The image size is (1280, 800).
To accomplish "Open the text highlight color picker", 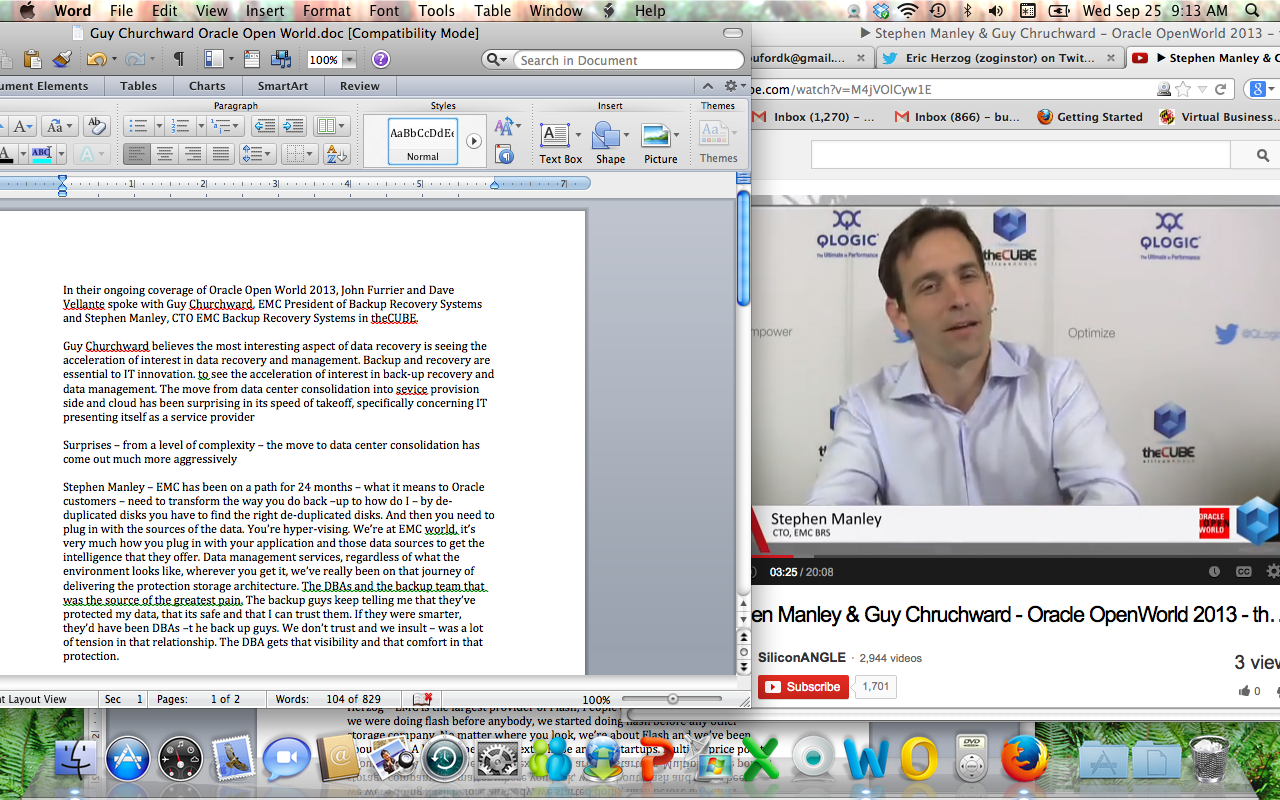I will coord(62,154).
